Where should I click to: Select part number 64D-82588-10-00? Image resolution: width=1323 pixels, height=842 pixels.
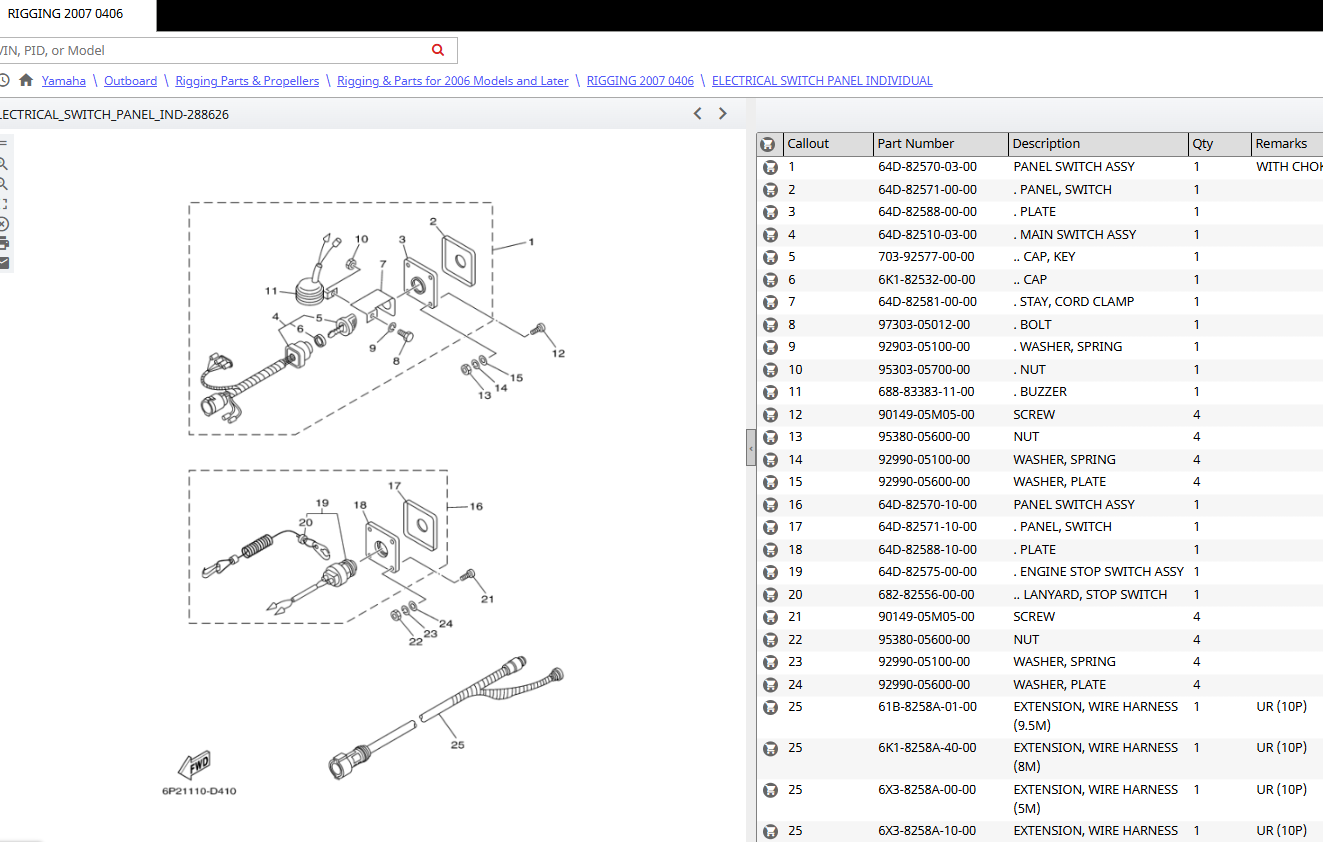click(x=927, y=550)
